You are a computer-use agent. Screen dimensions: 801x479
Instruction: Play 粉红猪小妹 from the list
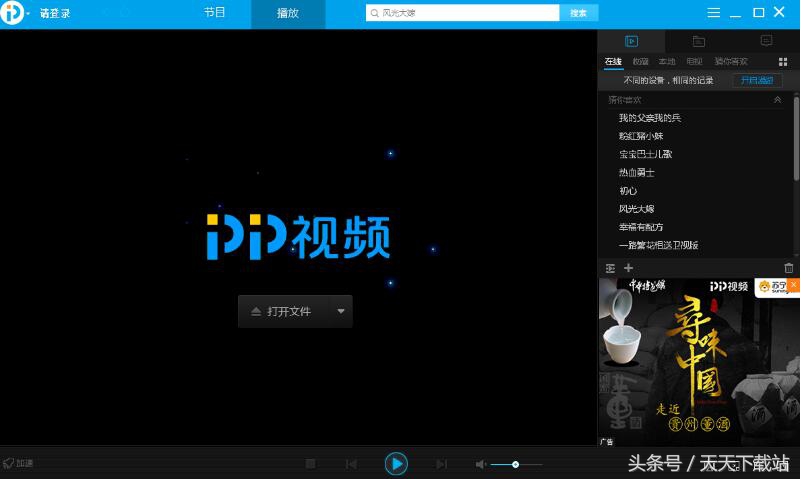tap(641, 136)
